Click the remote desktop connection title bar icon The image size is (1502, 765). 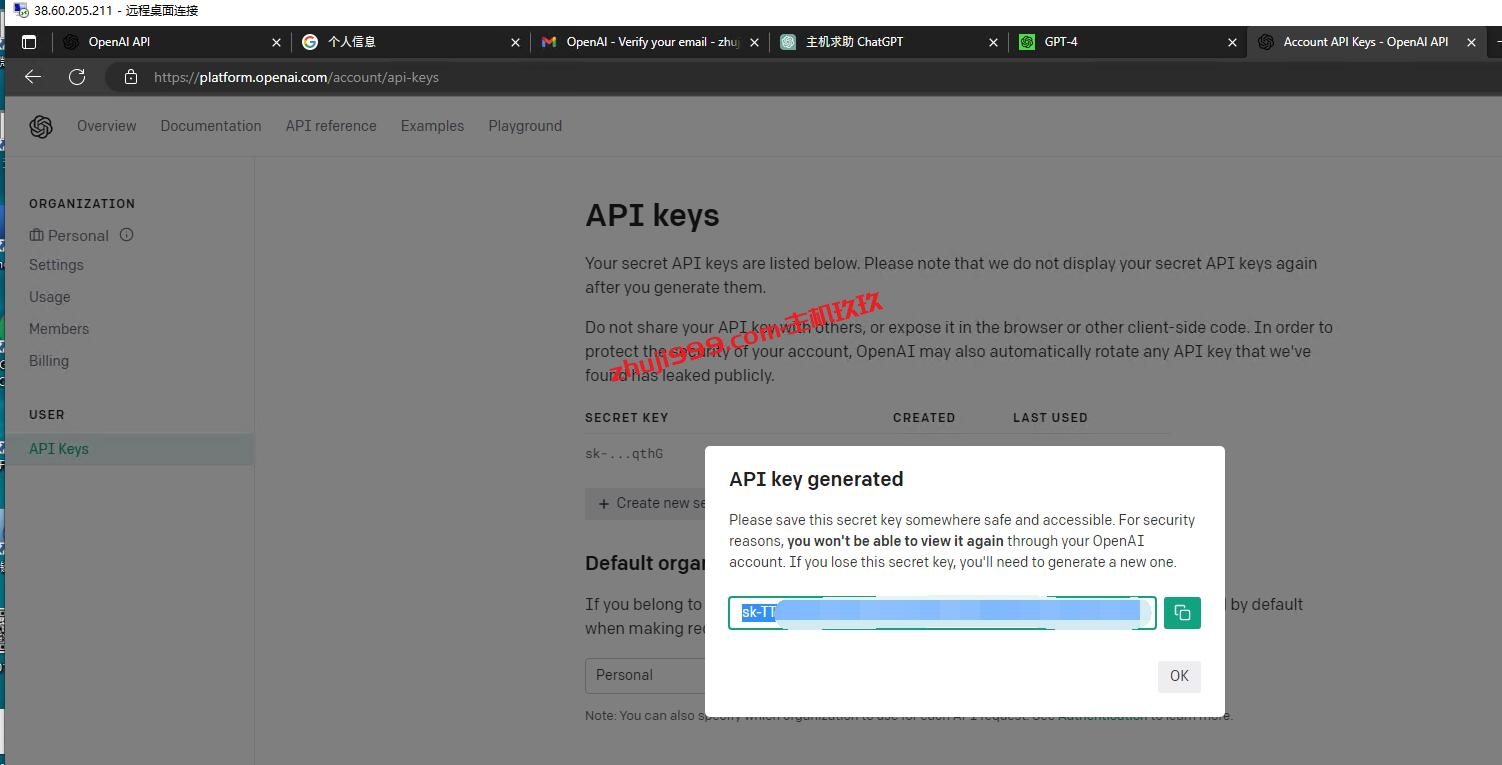coord(21,11)
